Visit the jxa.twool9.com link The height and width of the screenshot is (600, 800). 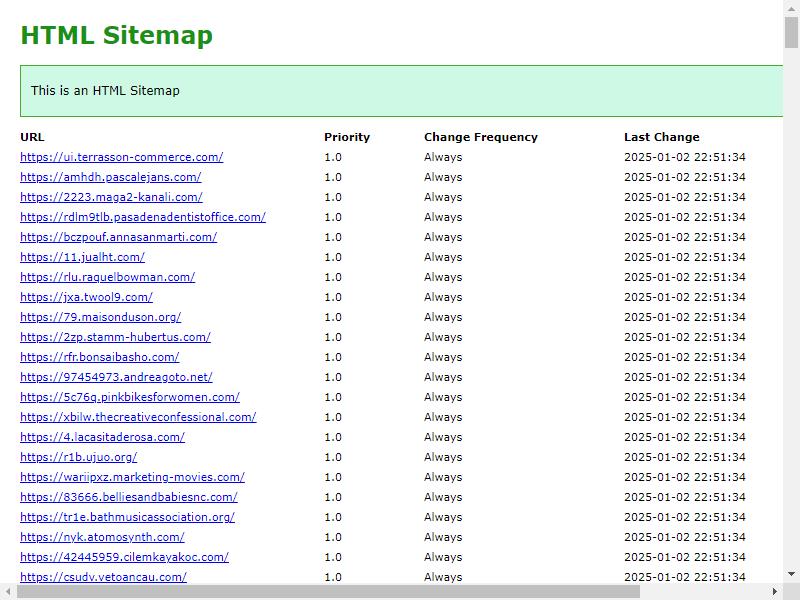tap(86, 297)
